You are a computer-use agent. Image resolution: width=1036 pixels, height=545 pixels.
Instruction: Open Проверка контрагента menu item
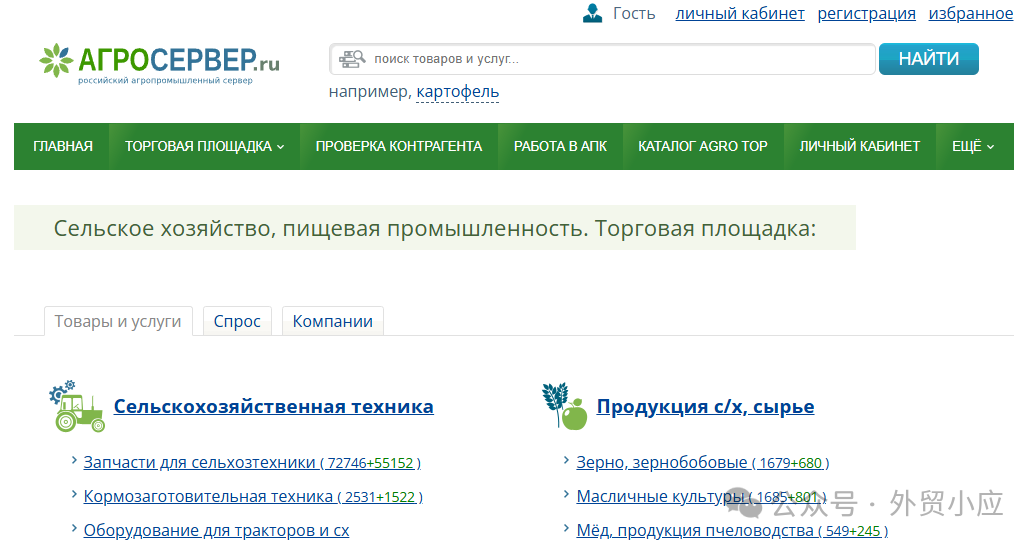pos(398,146)
